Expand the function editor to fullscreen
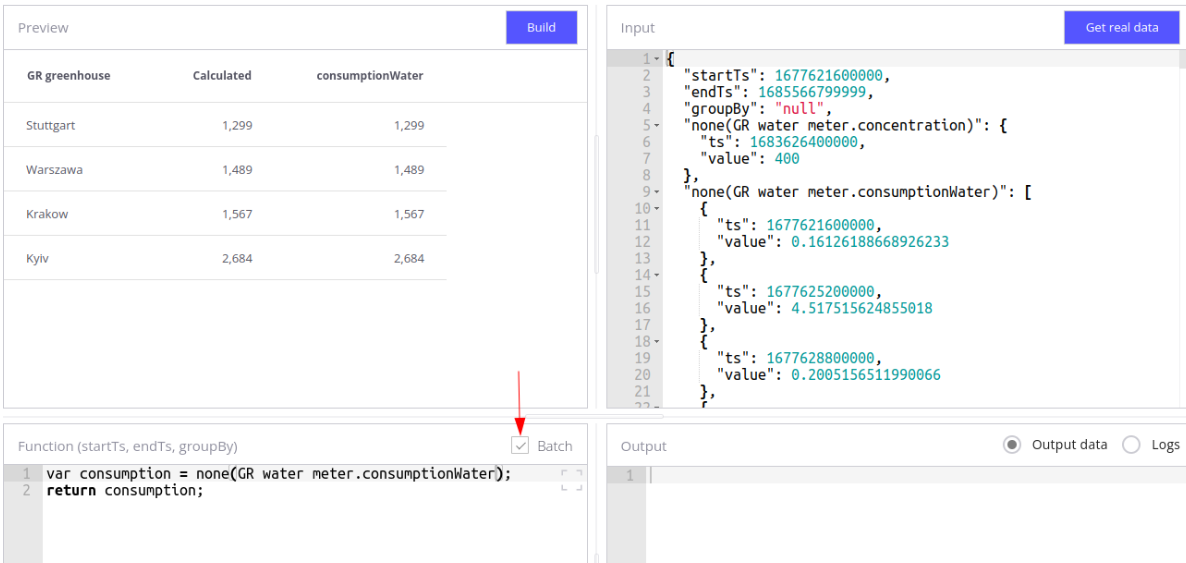The width and height of the screenshot is (1186, 563). [x=571, y=479]
